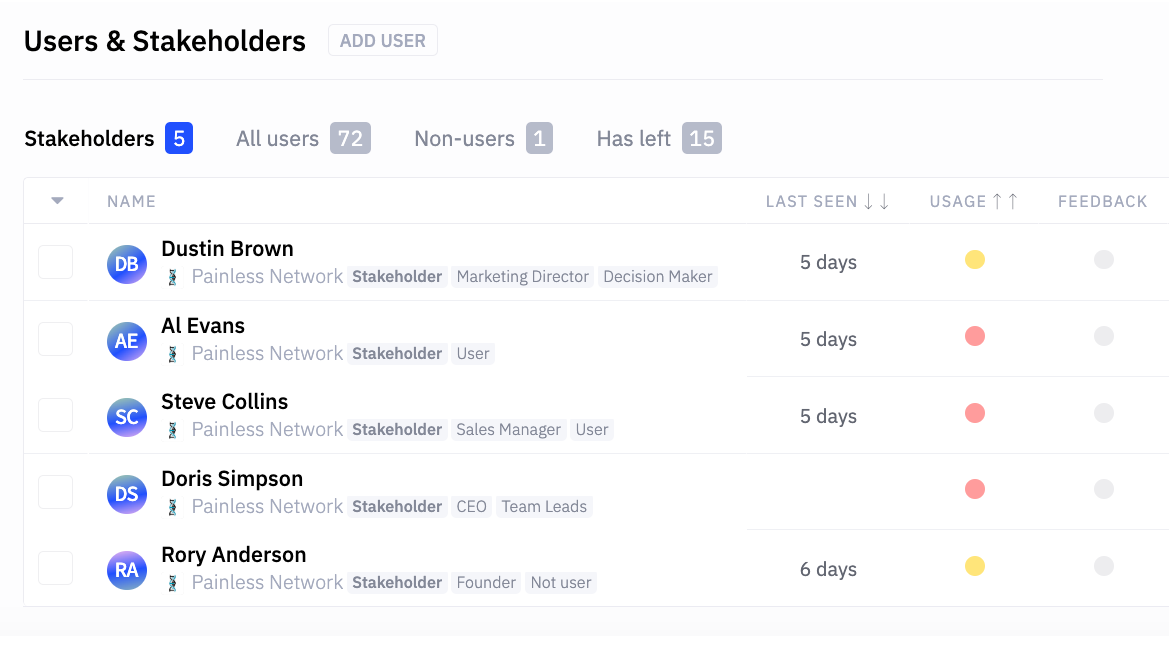Check the box beside Rory Anderson
This screenshot has width=1169, height=658.
point(55,568)
